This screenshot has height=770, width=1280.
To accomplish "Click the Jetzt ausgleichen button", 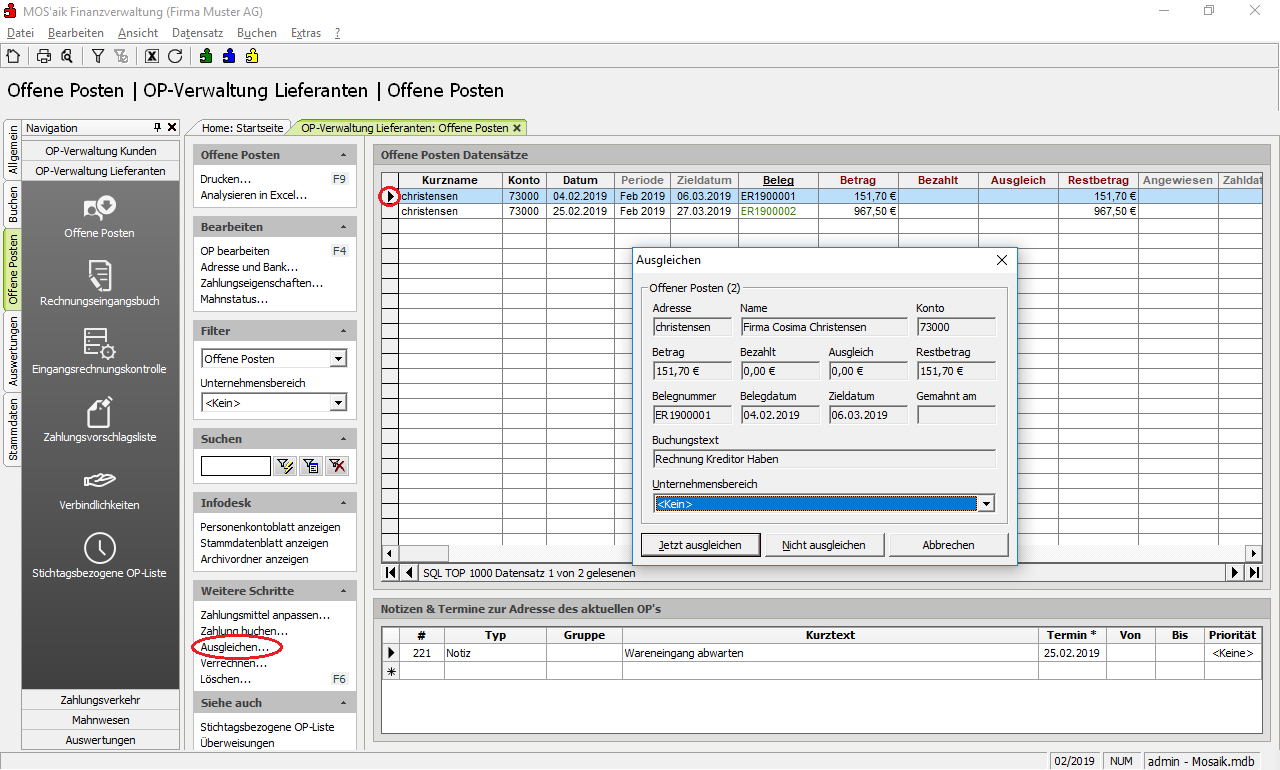I will [700, 545].
